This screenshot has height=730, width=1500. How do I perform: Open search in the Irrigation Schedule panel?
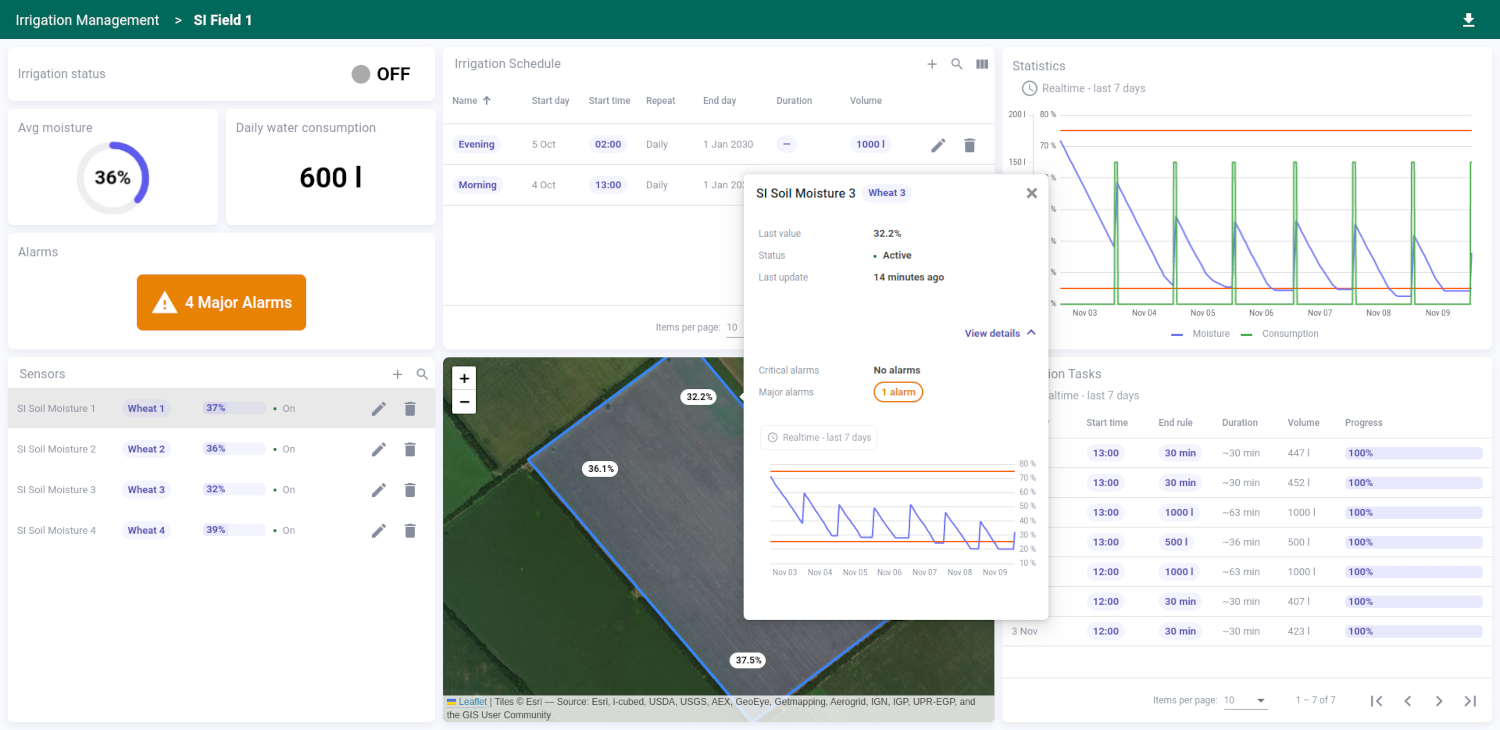click(956, 64)
